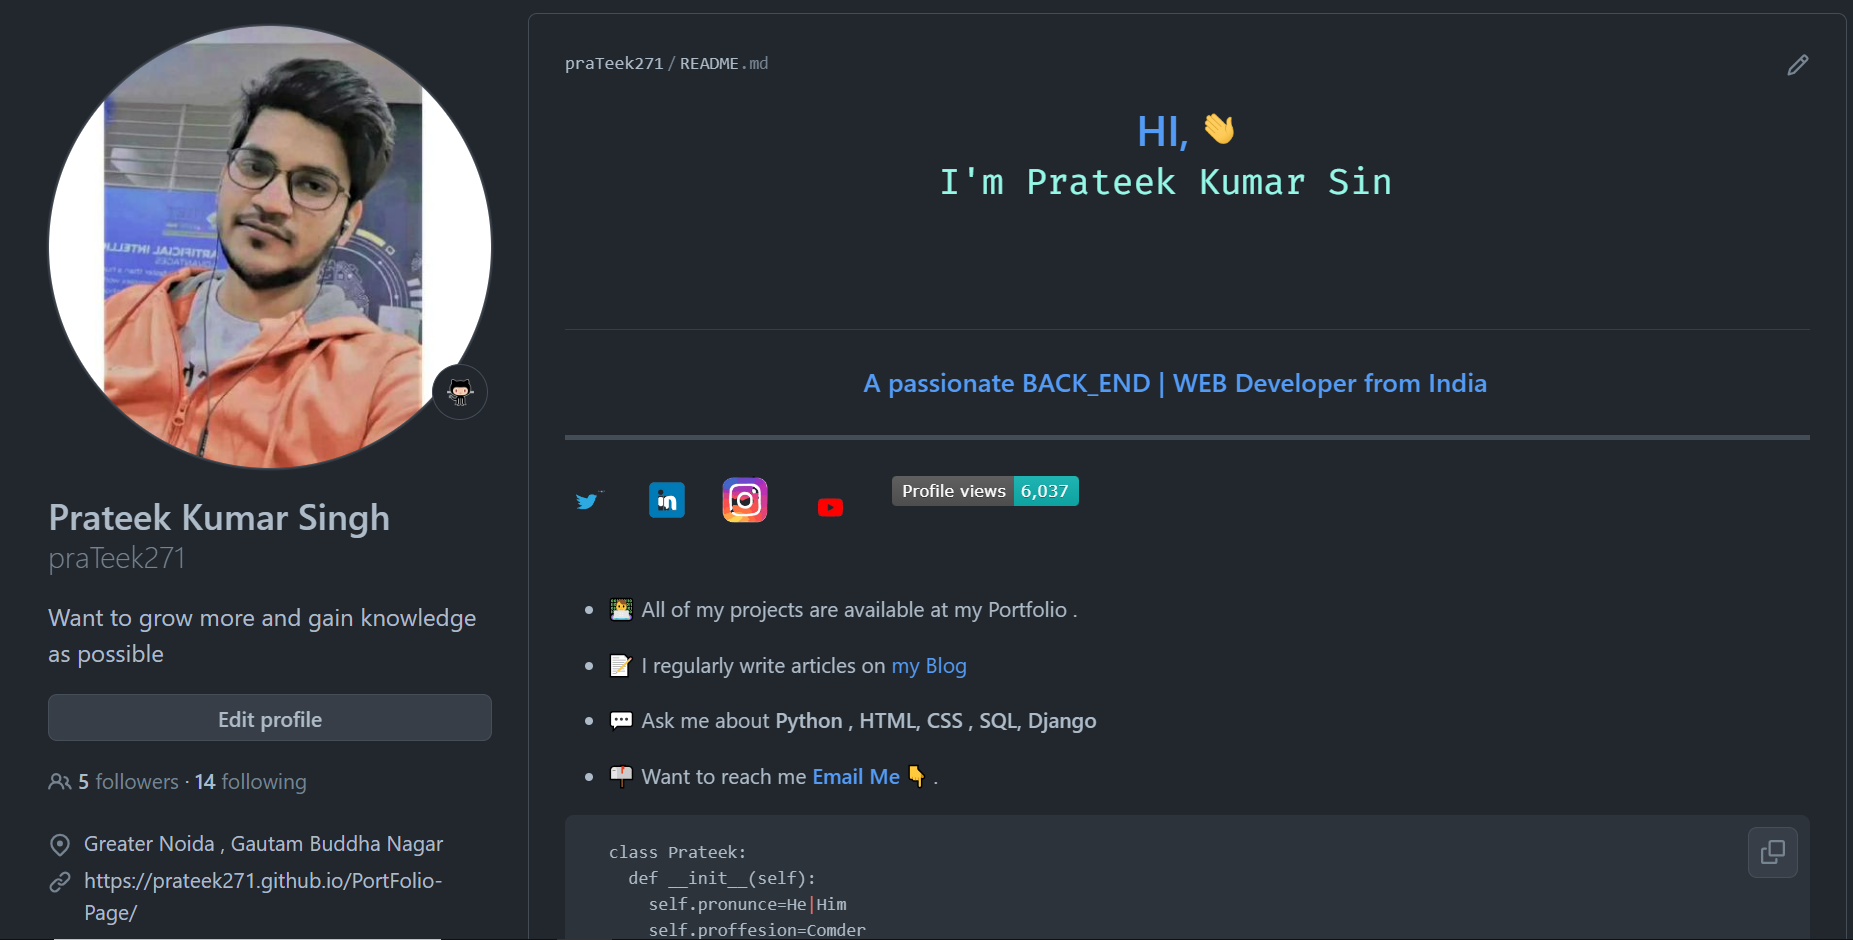Screen dimensions: 1853x940
Task: Click the animated I'm Prateek Kumar typing banner
Action: pos(1166,182)
